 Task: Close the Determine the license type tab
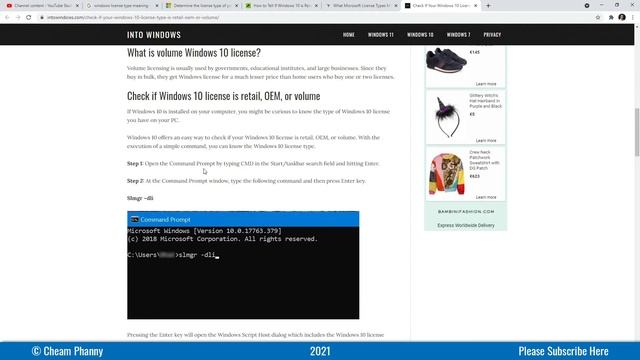[x=236, y=6]
